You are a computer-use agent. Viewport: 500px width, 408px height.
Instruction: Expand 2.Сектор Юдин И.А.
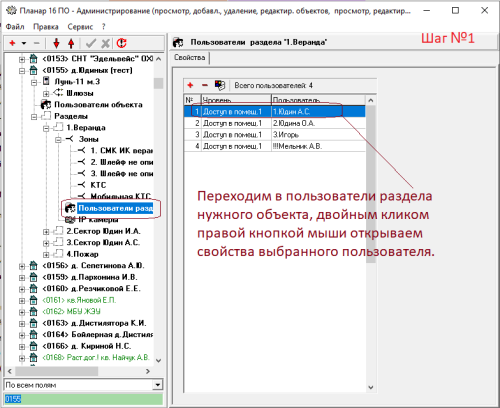46,232
